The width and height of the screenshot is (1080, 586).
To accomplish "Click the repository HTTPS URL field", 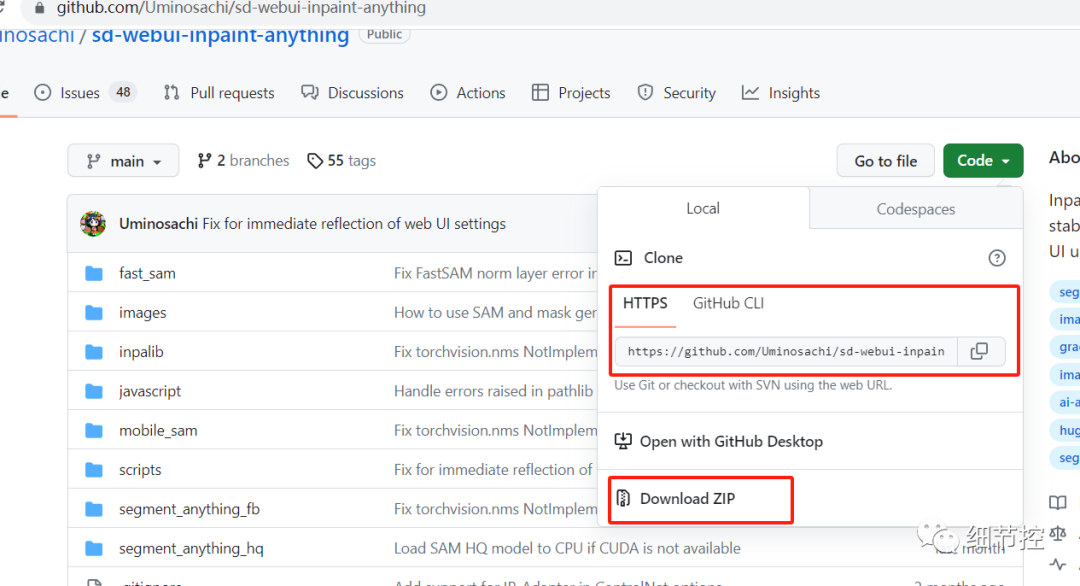I will 786,351.
